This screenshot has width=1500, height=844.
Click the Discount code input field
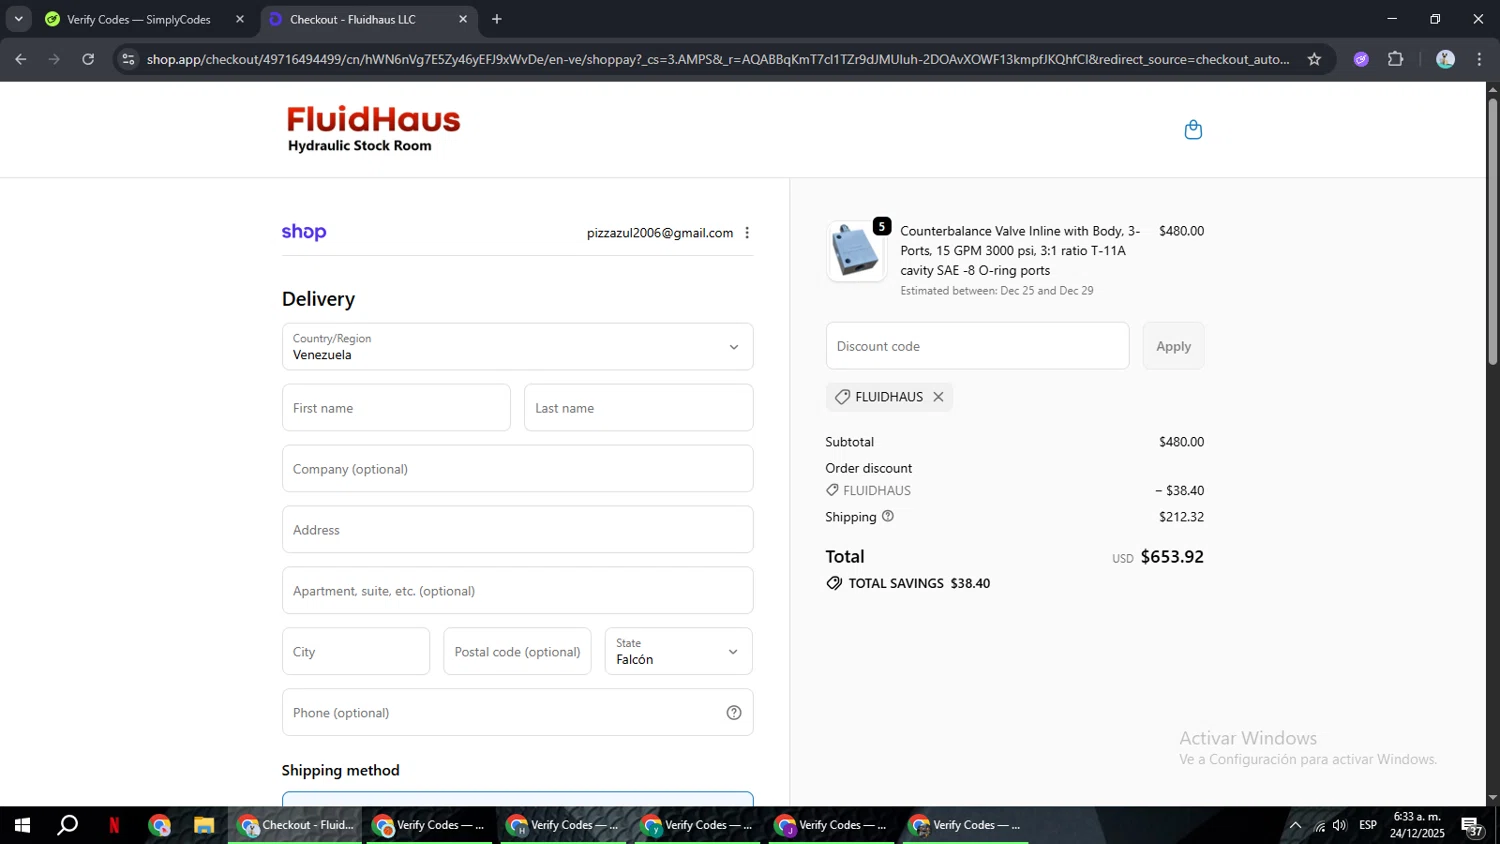click(x=977, y=346)
